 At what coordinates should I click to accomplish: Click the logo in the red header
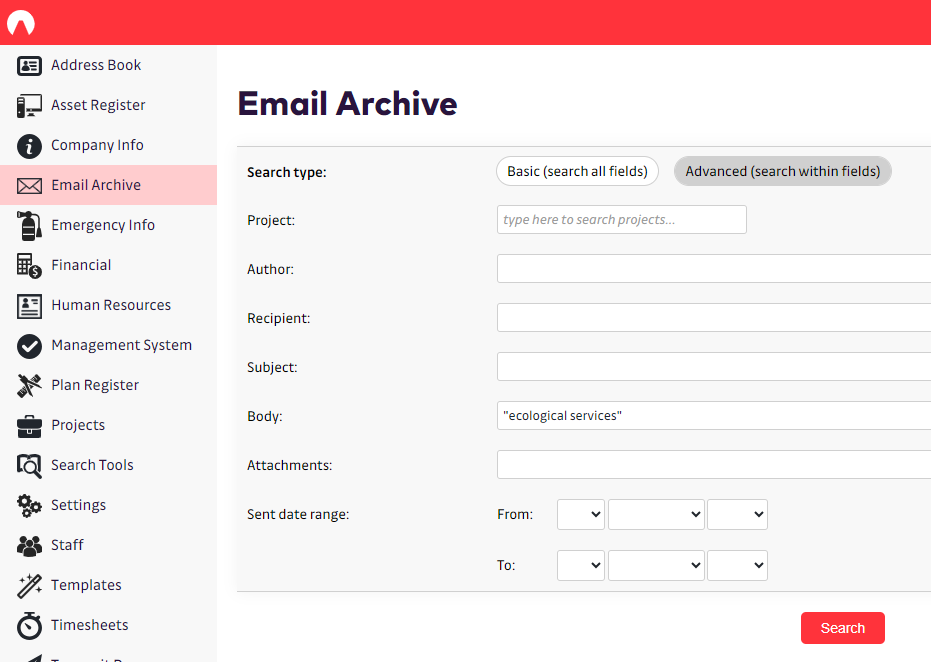click(x=21, y=23)
